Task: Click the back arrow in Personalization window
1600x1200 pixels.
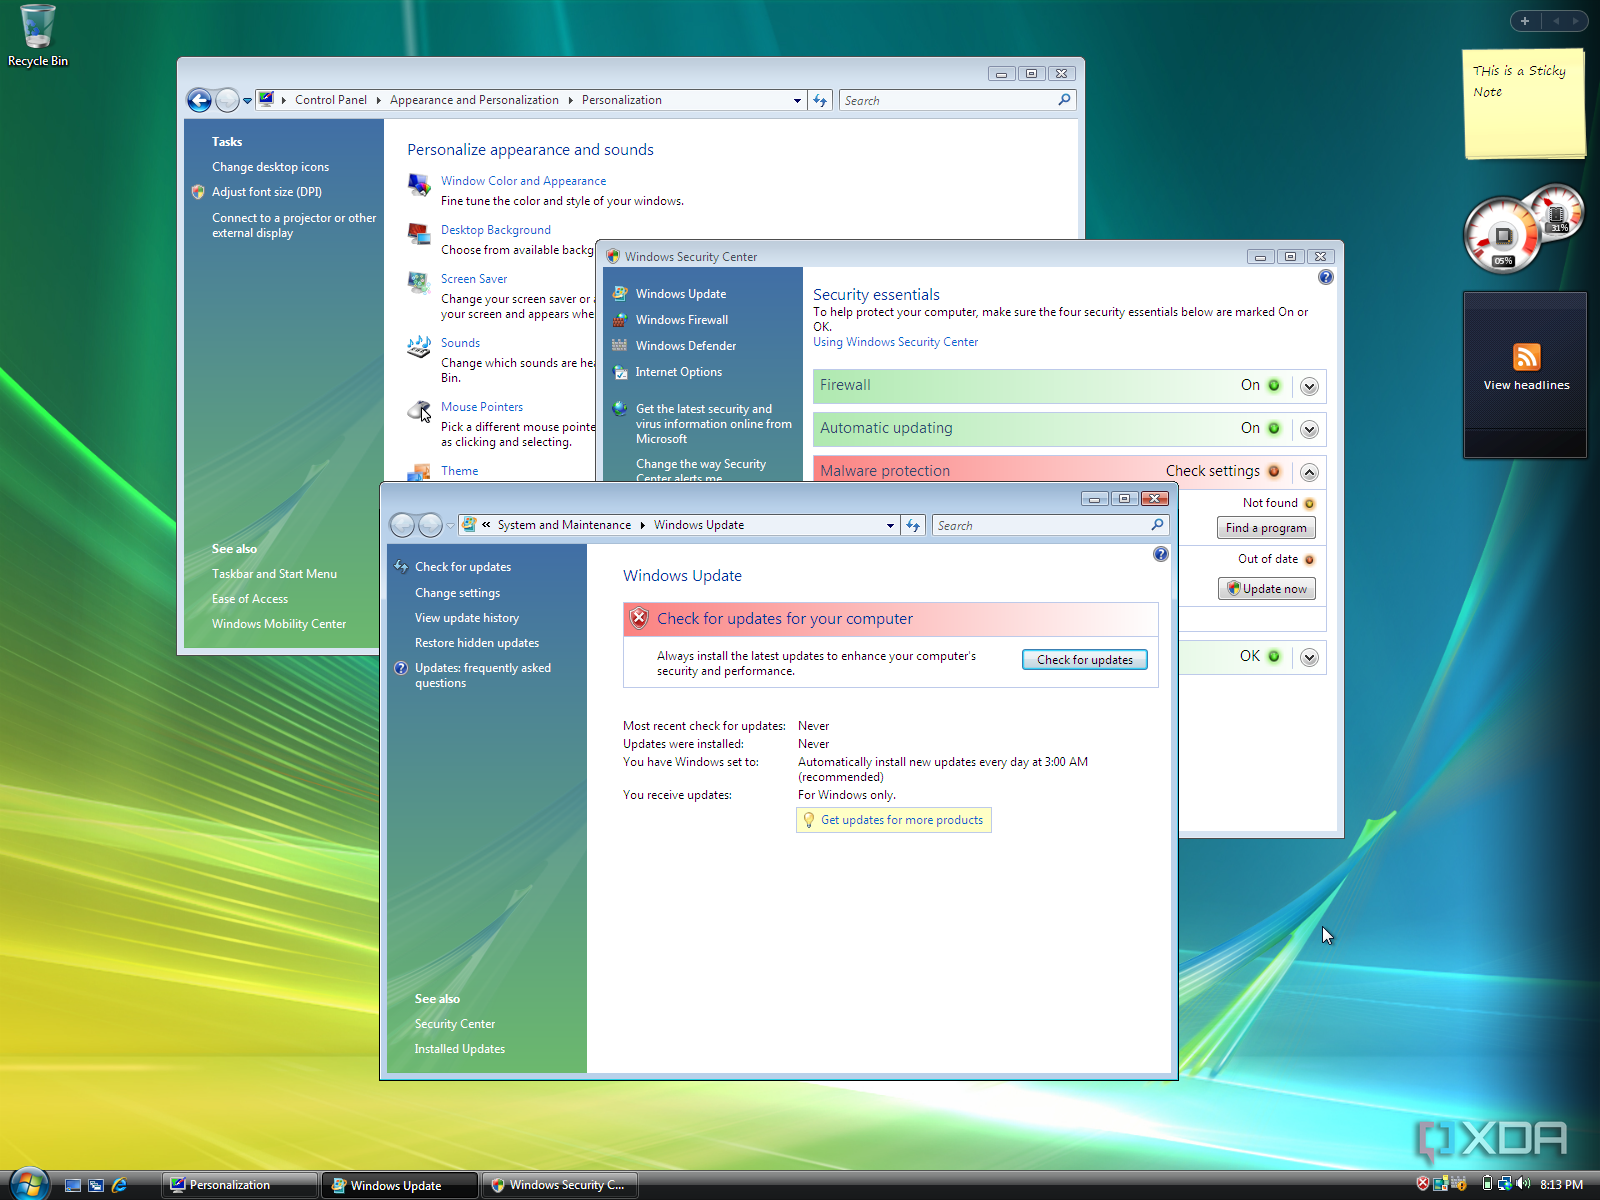Action: pos(199,100)
